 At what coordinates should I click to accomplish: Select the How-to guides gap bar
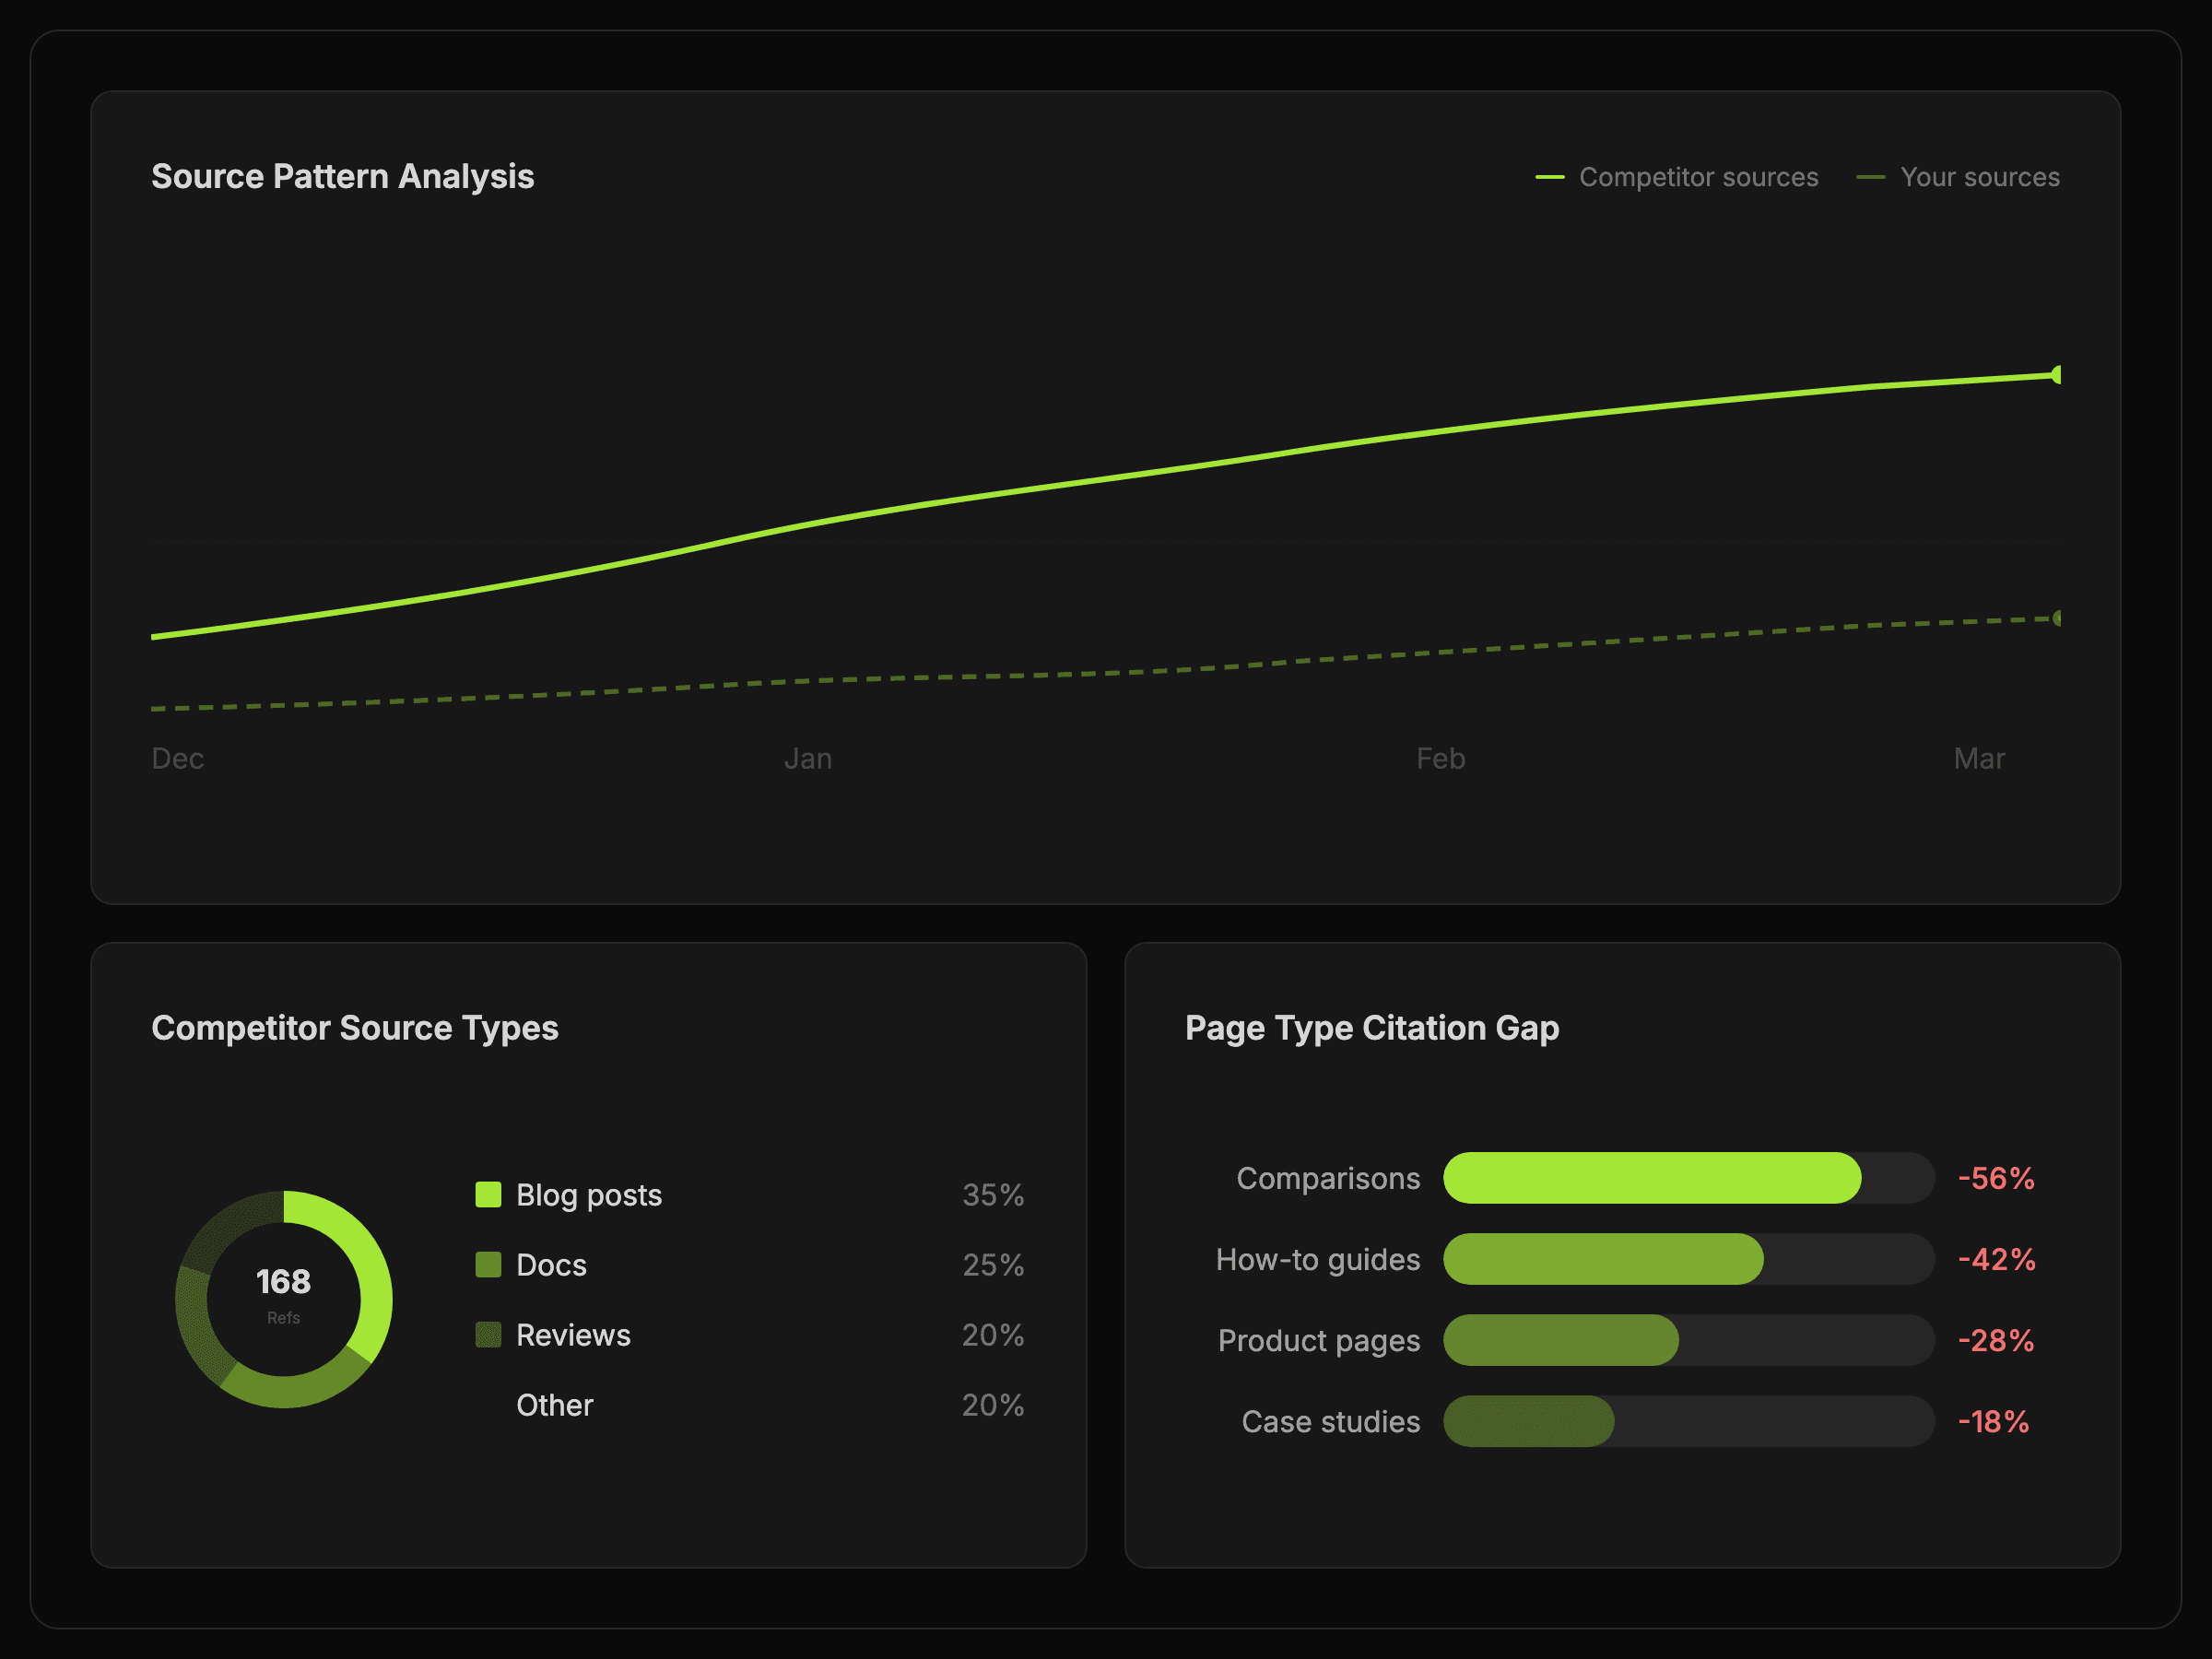pyautogui.click(x=1603, y=1259)
